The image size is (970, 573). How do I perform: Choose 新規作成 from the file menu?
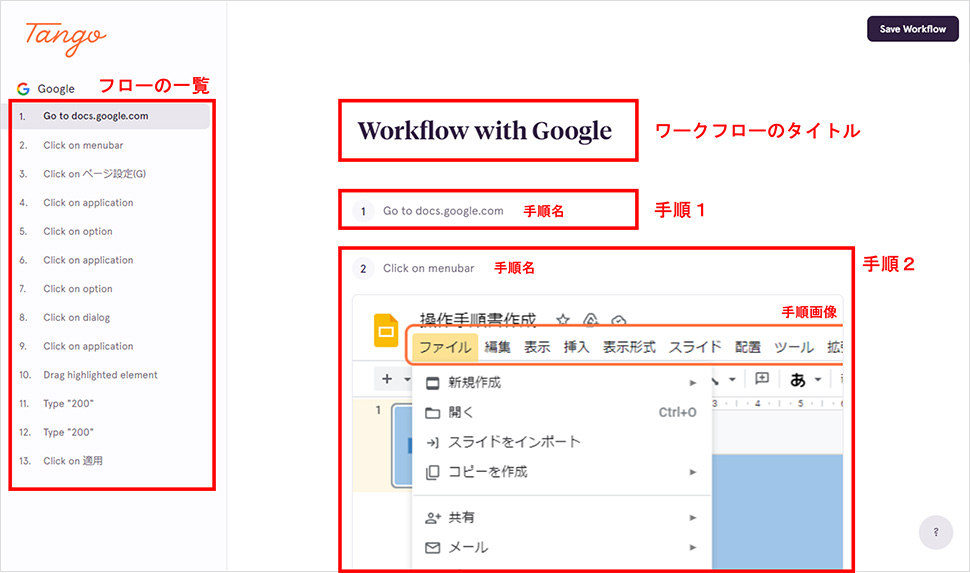pos(562,383)
